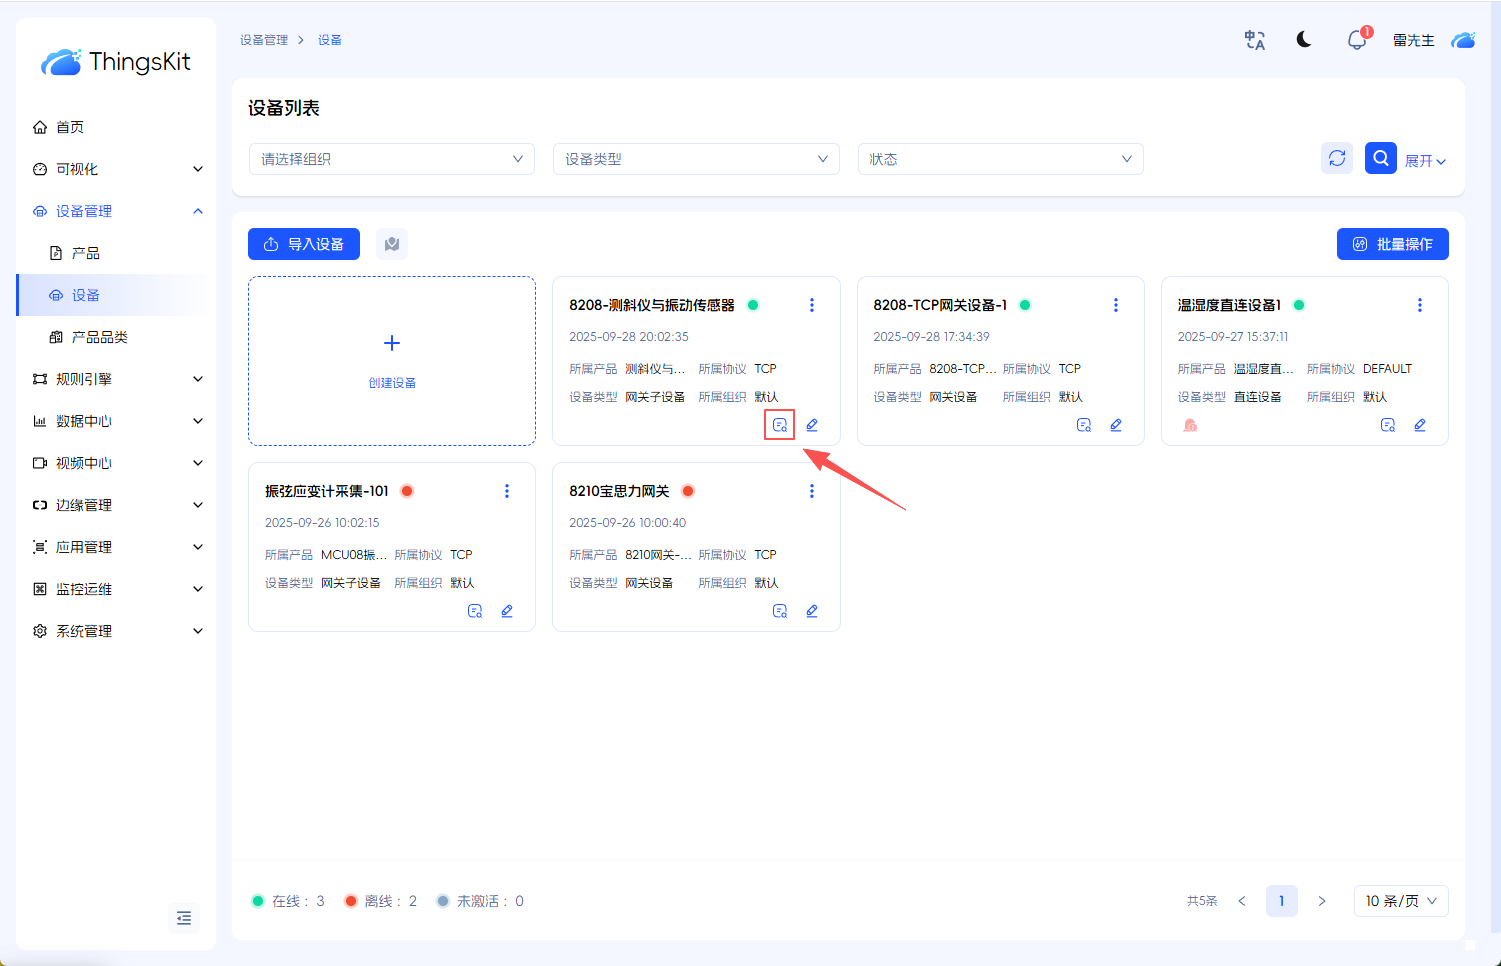The width and height of the screenshot is (1501, 966).
Task: Edit the 8208-TCP网关设备-1 device
Action: click(x=1116, y=425)
